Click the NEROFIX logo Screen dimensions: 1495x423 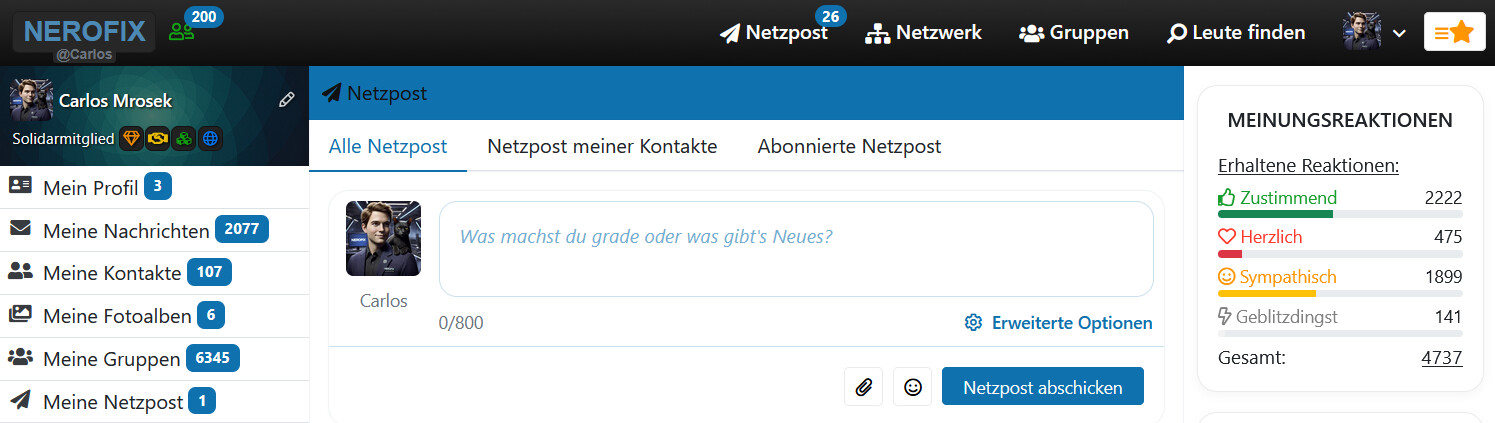(x=84, y=31)
